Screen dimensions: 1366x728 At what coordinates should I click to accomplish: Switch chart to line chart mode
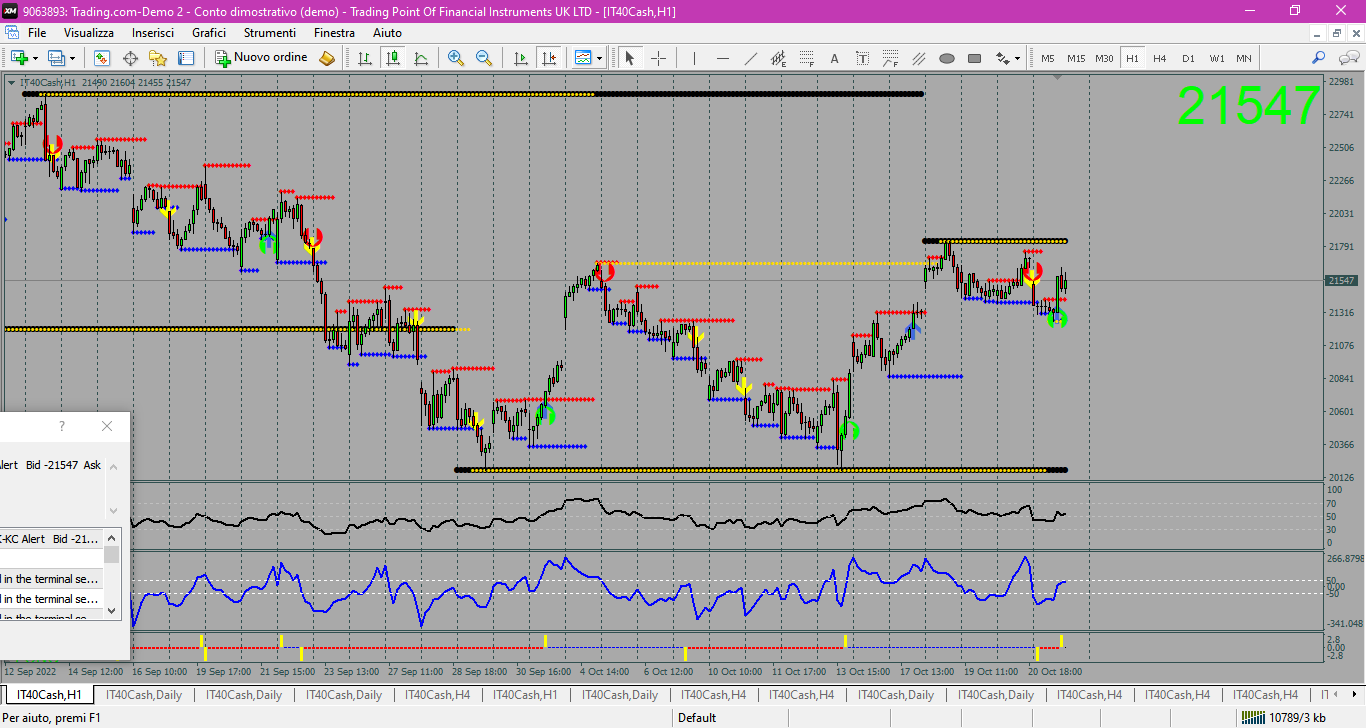(421, 58)
